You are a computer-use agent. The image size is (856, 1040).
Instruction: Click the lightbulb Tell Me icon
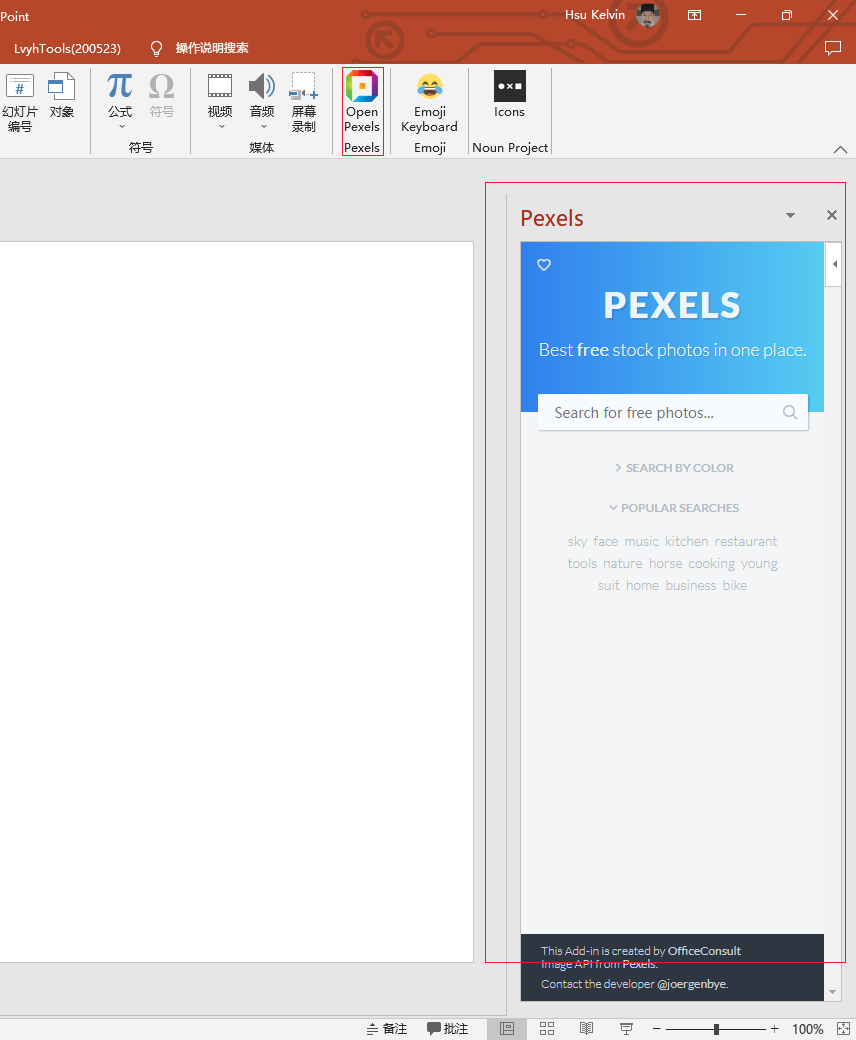(156, 48)
